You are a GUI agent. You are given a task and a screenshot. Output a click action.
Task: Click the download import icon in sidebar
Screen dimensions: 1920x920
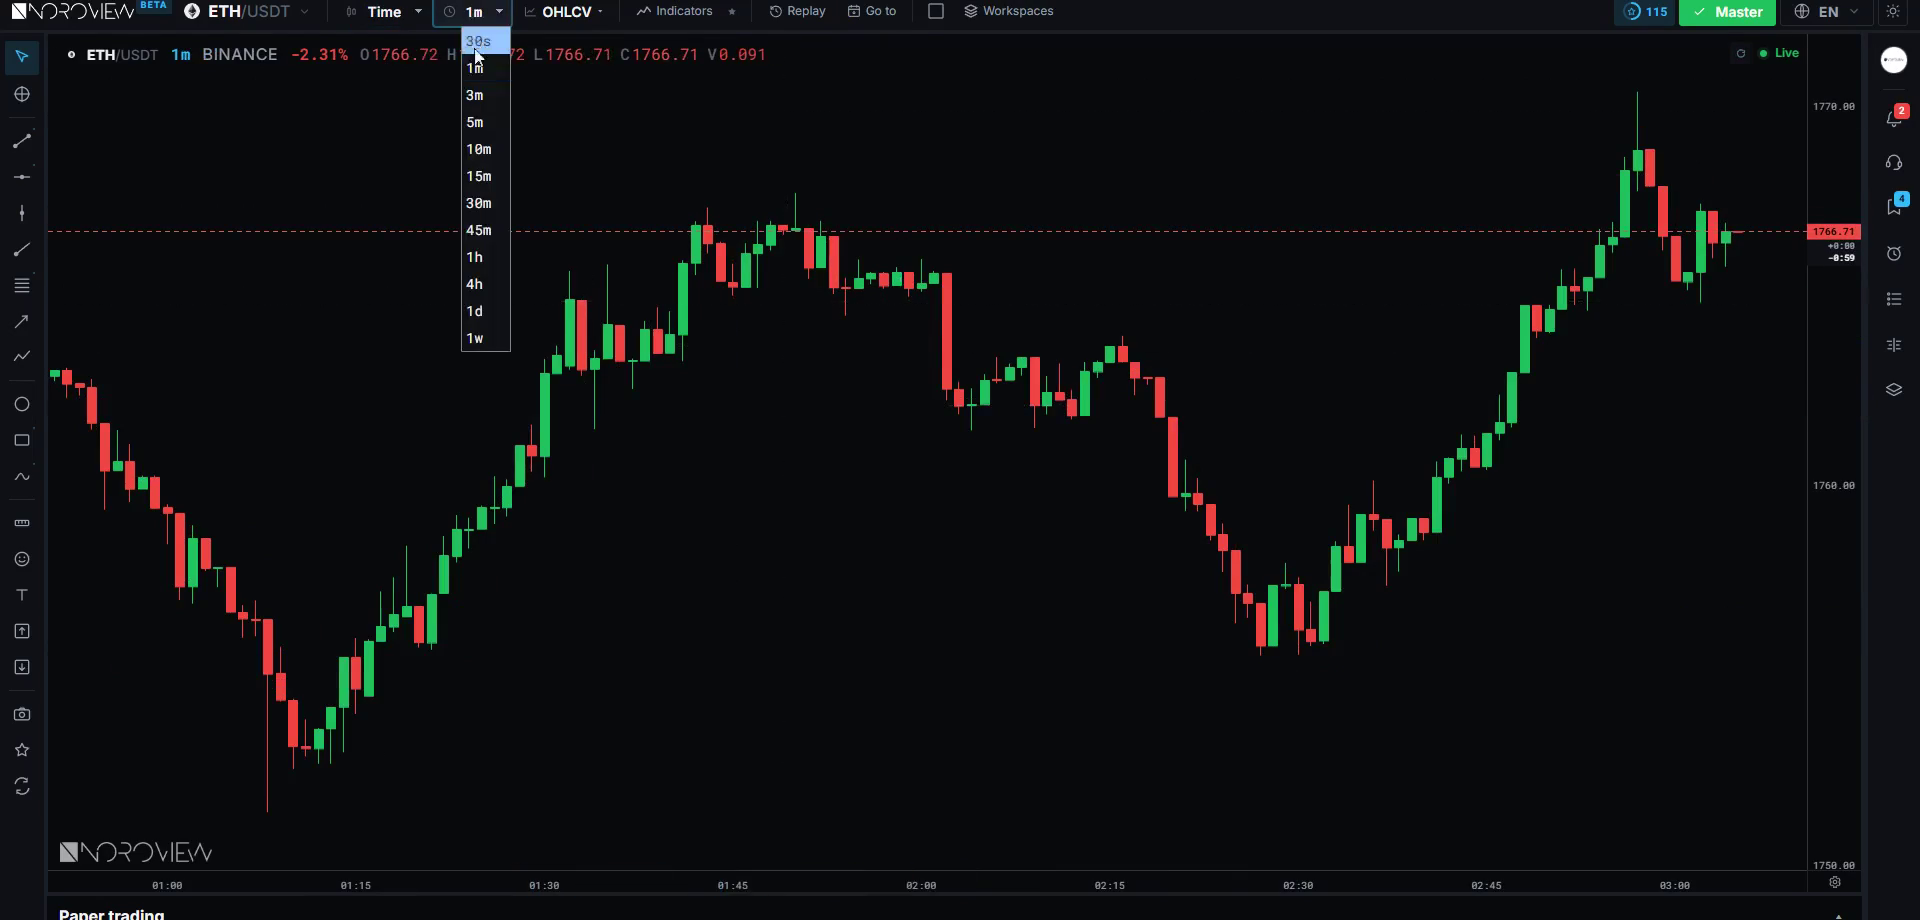22,667
